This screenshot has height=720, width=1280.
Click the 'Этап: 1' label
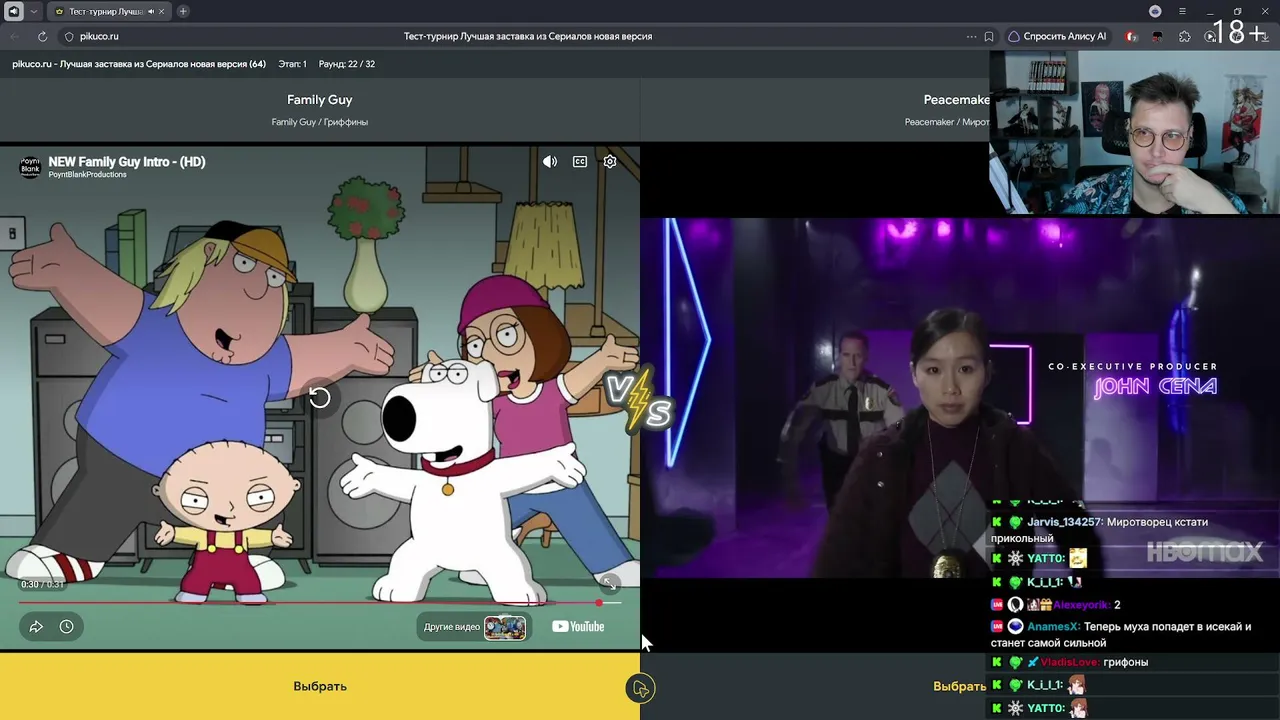point(292,64)
